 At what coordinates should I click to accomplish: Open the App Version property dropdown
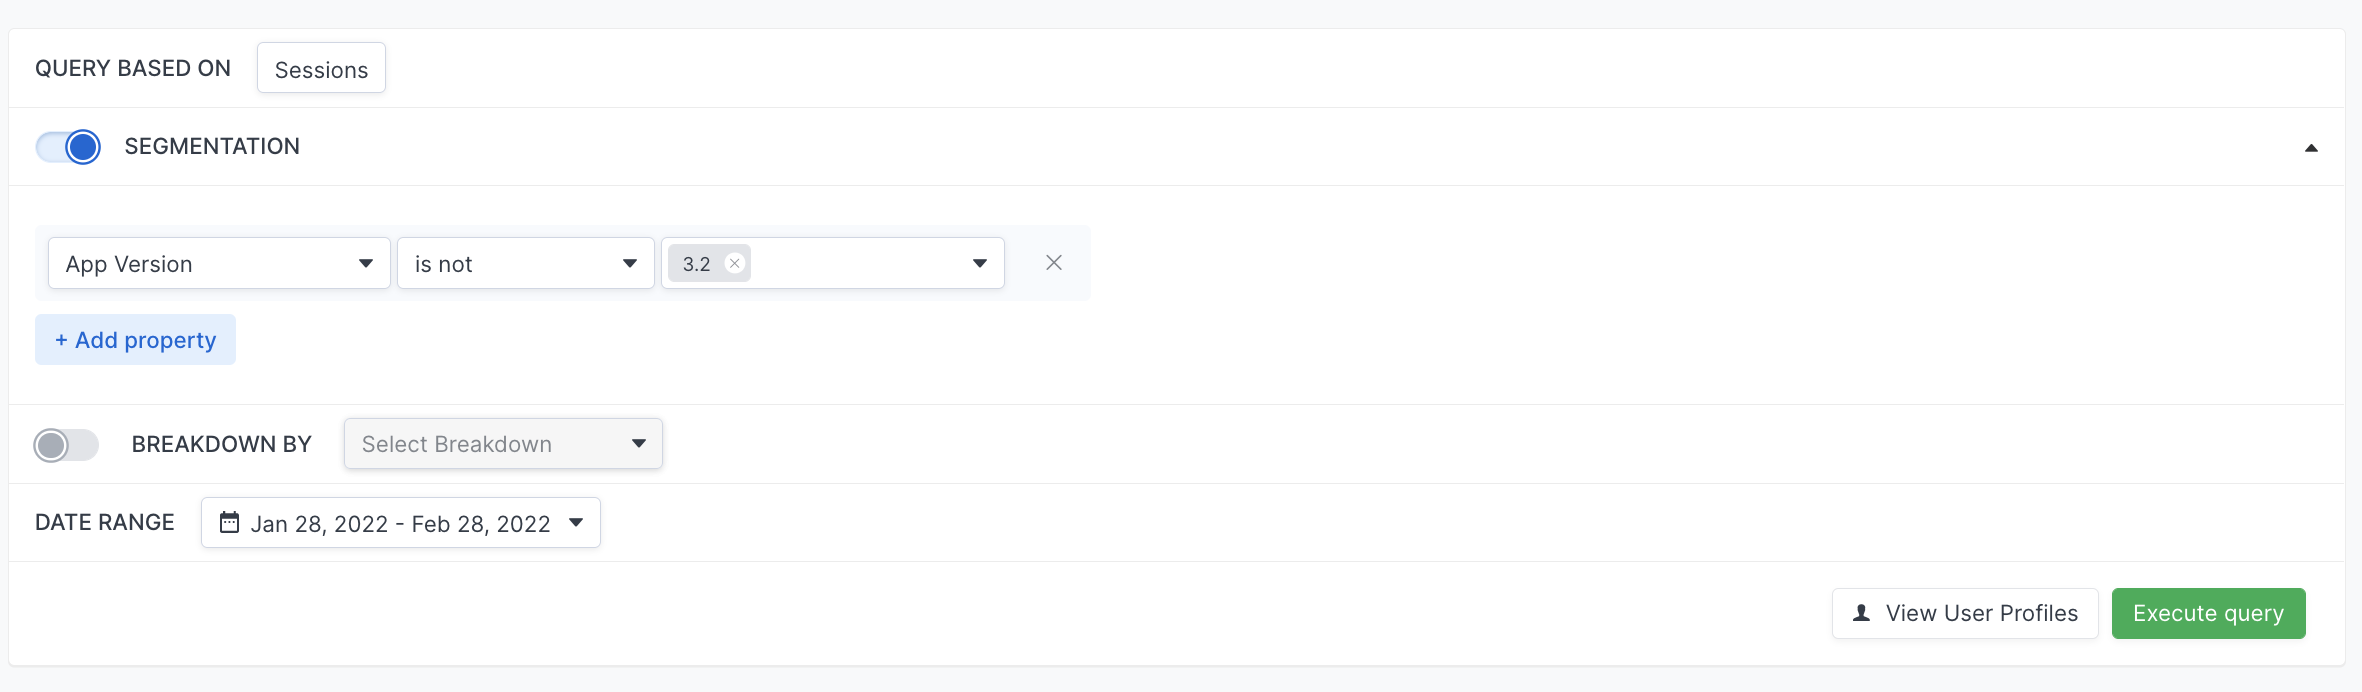pyautogui.click(x=219, y=263)
